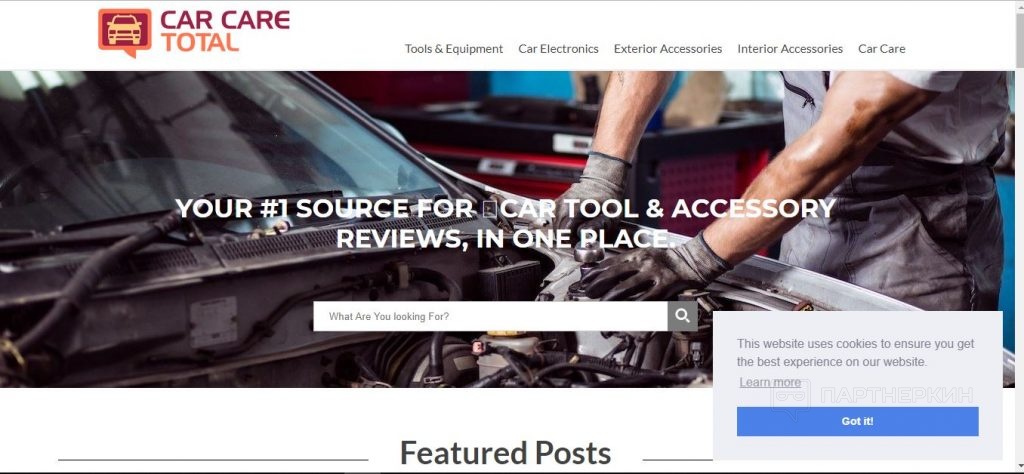Go to Exterior Accessories category
This screenshot has height=474, width=1024.
point(668,49)
